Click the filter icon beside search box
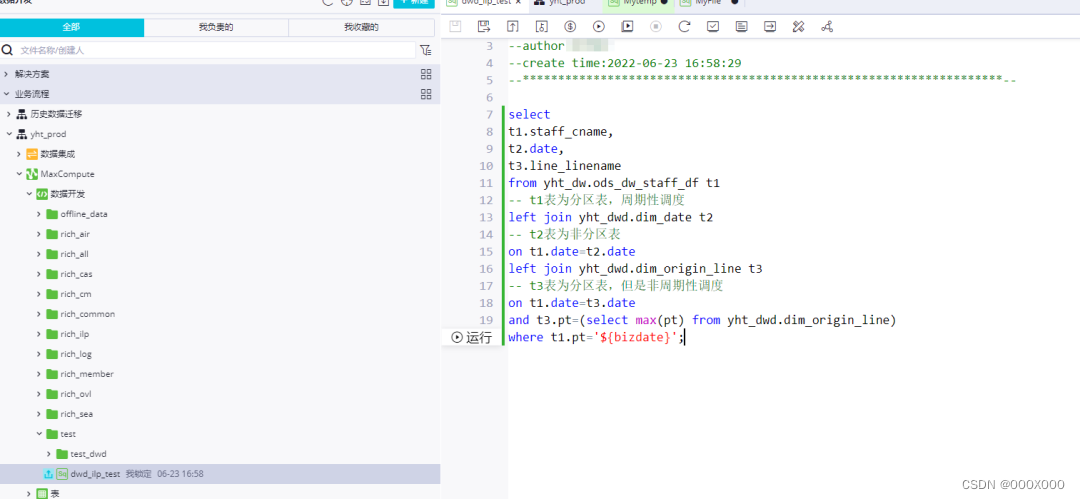Screen dimensions: 1080x499 [x=426, y=50]
